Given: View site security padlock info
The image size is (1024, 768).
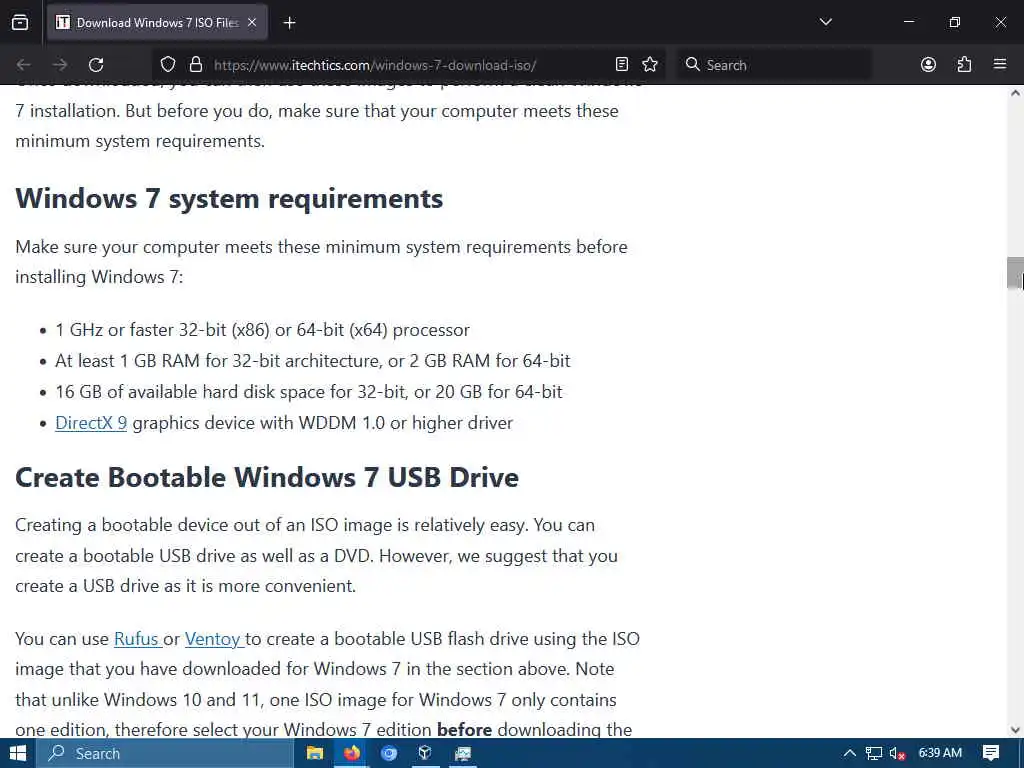Looking at the screenshot, I should [x=195, y=65].
